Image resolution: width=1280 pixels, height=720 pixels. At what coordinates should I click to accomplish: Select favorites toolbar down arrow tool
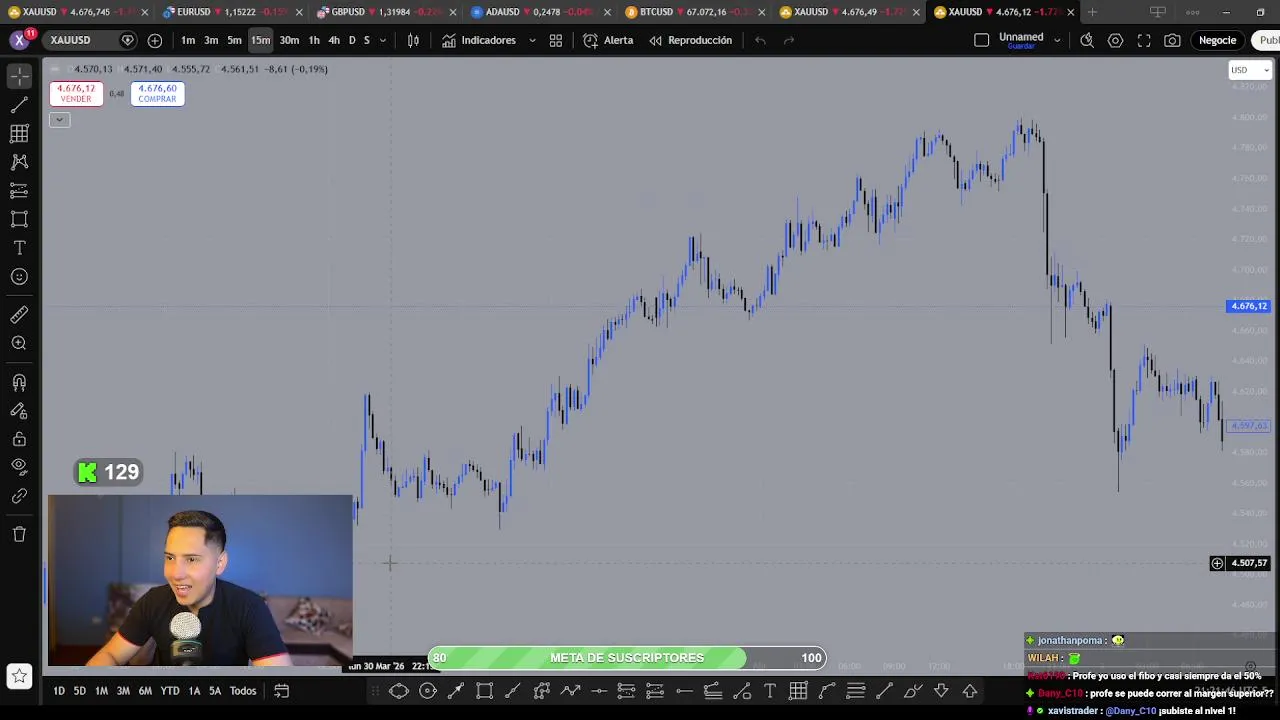click(x=941, y=691)
